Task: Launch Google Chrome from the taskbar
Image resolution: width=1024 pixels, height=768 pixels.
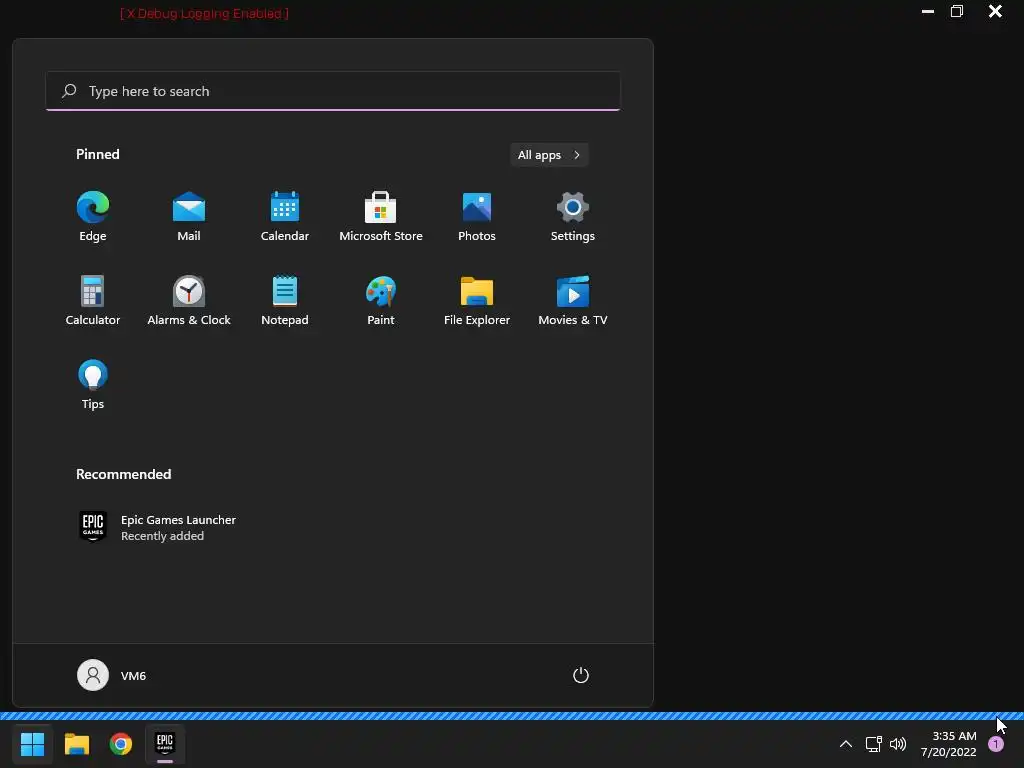Action: pos(121,744)
